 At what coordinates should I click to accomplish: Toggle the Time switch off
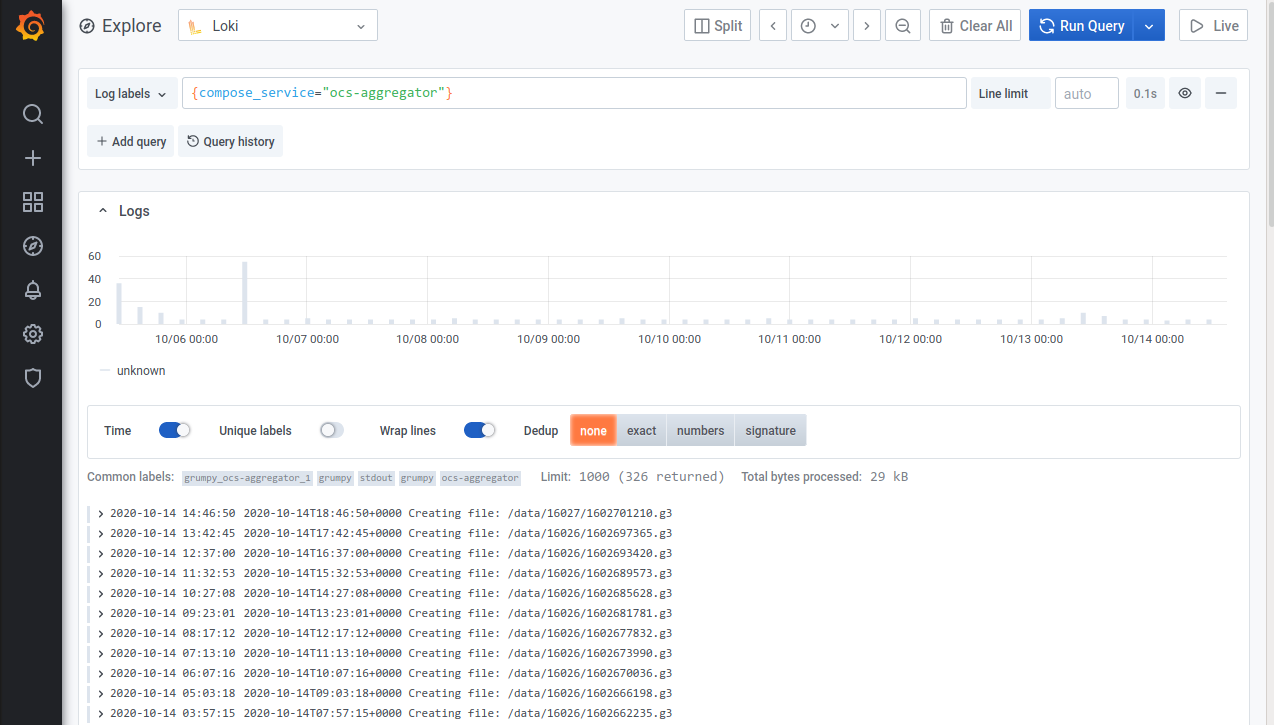174,430
